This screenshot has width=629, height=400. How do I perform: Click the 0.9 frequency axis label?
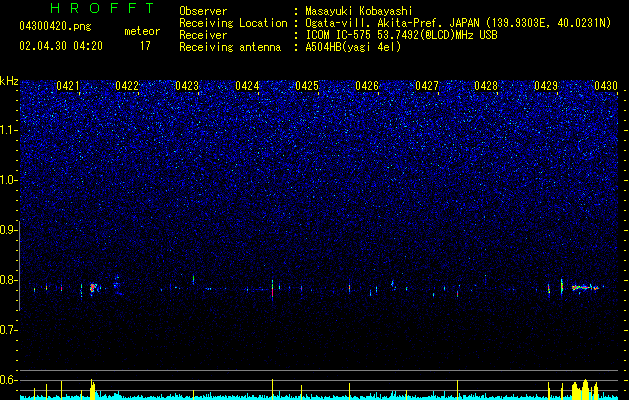coord(9,230)
